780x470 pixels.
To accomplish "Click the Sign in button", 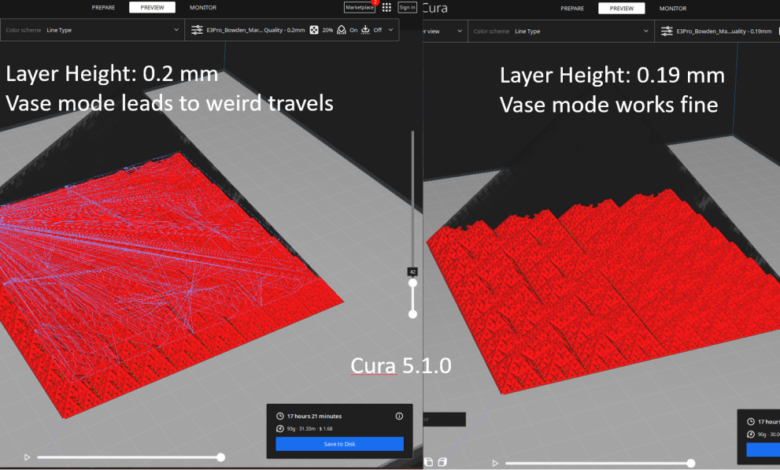I will pos(407,7).
